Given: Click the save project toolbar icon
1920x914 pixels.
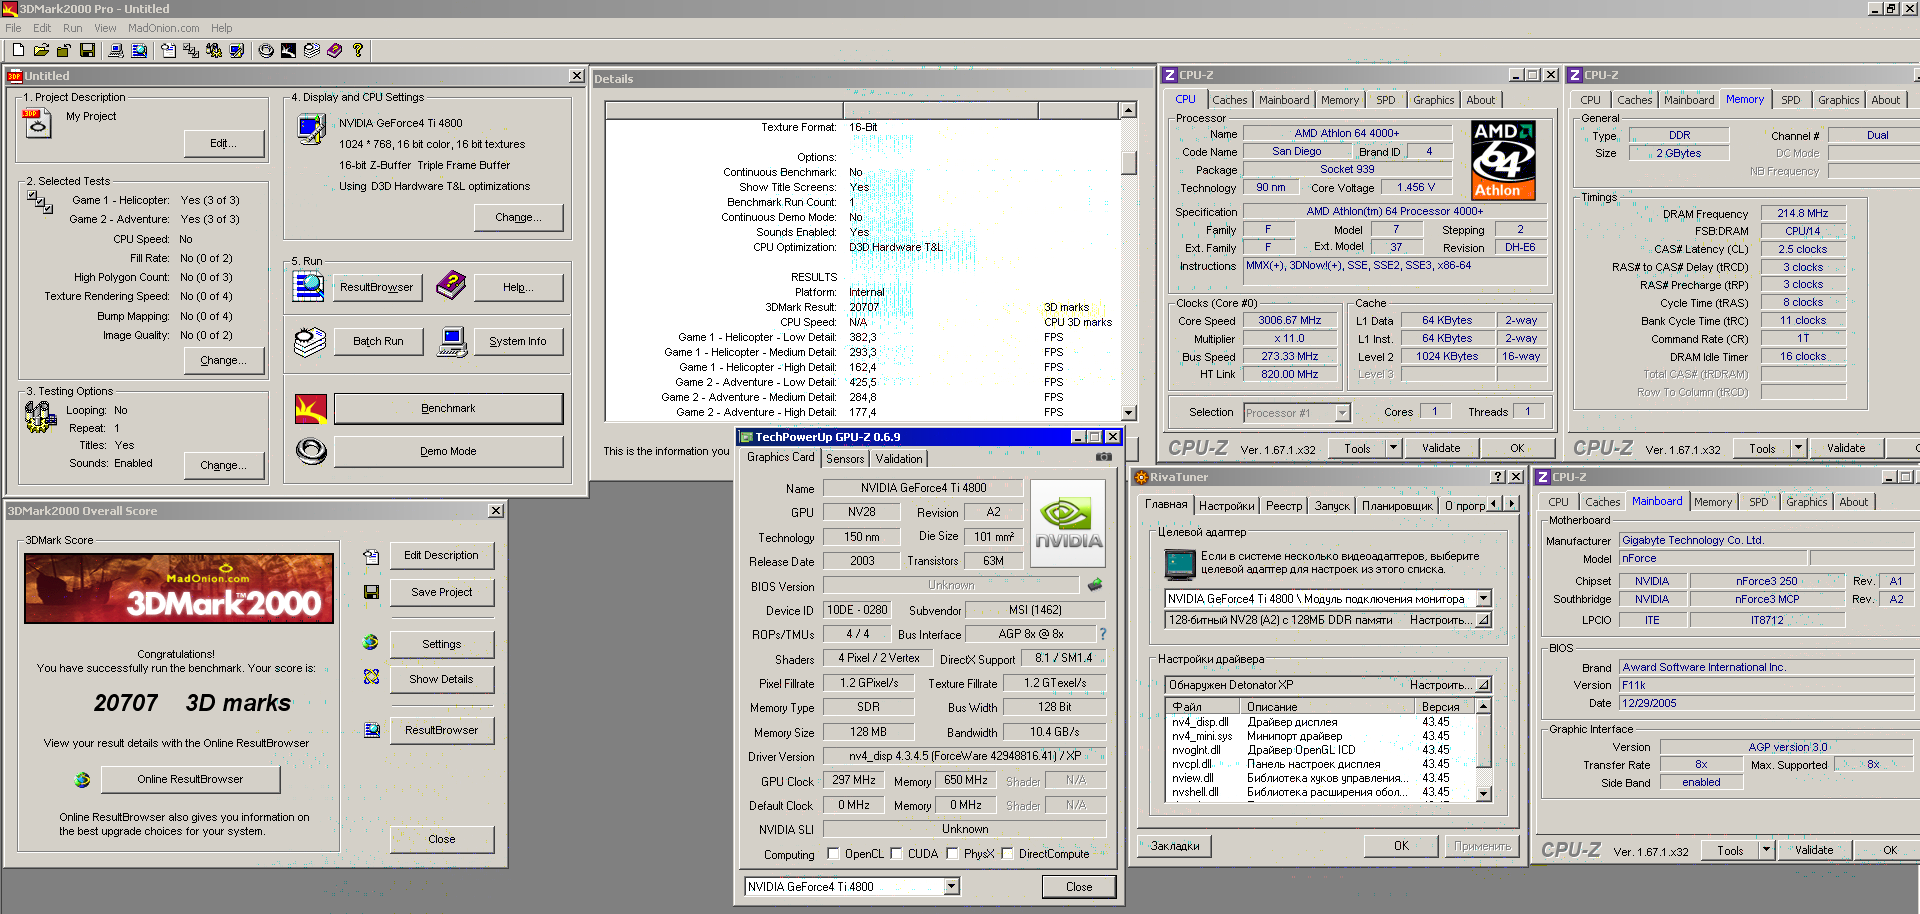Looking at the screenshot, I should click(x=88, y=50).
